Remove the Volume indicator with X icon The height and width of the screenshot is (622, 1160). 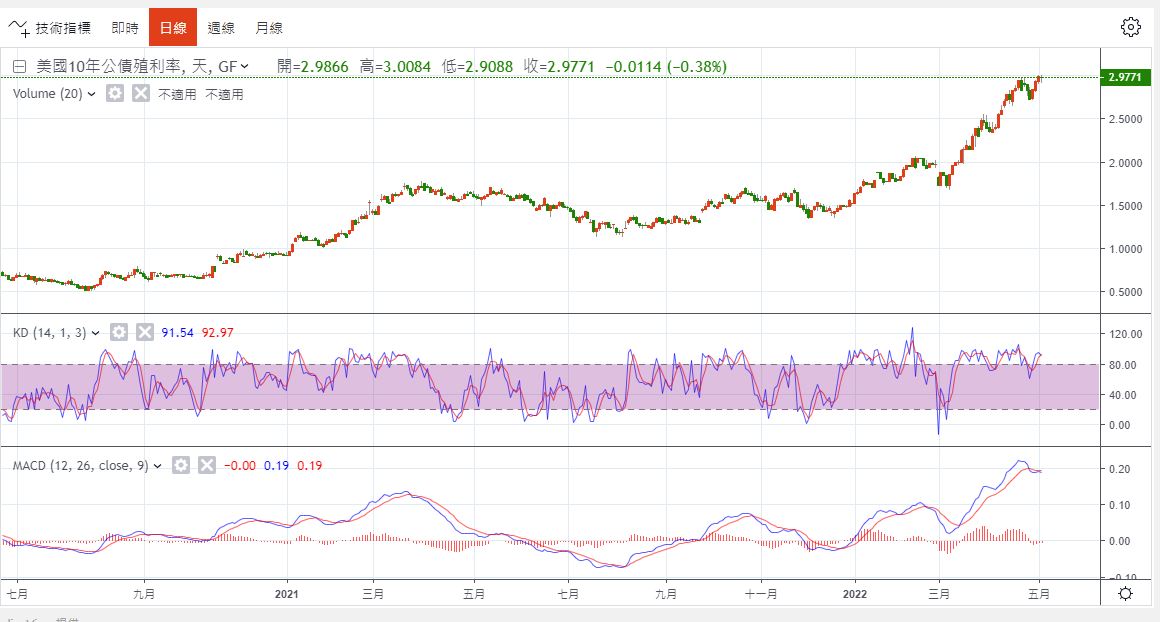pyautogui.click(x=141, y=93)
